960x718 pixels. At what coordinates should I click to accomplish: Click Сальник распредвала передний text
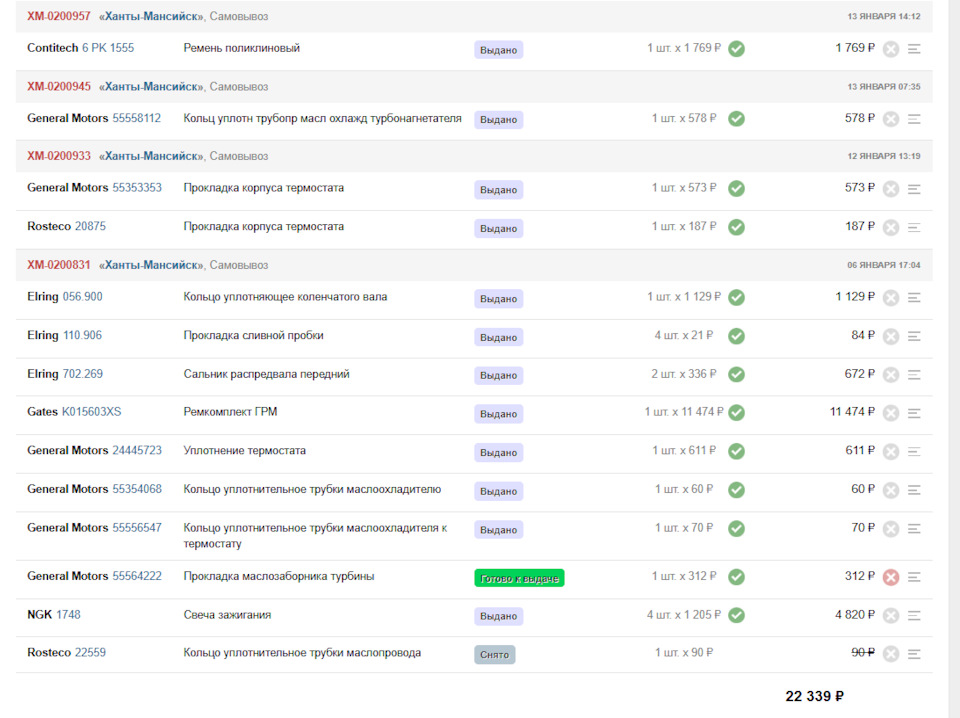coord(266,374)
